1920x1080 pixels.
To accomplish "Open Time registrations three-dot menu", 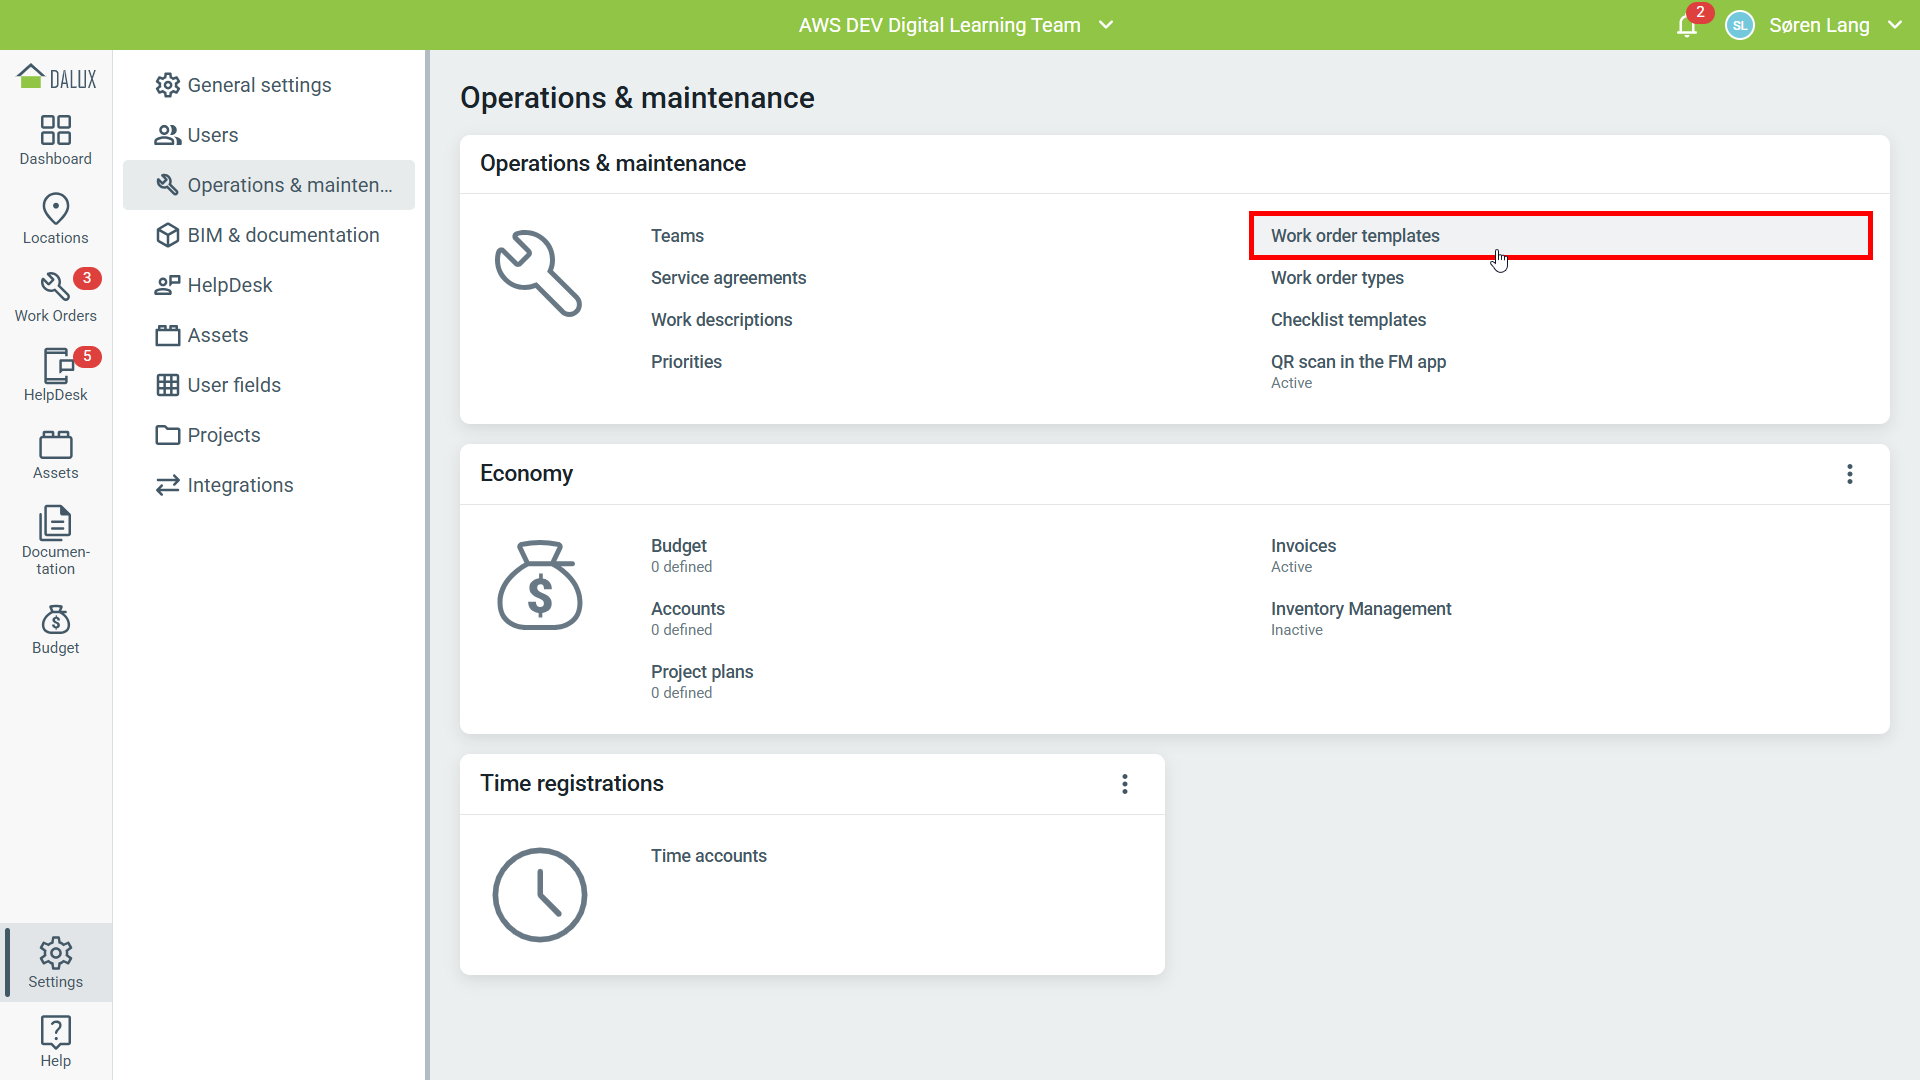I will pyautogui.click(x=1124, y=784).
